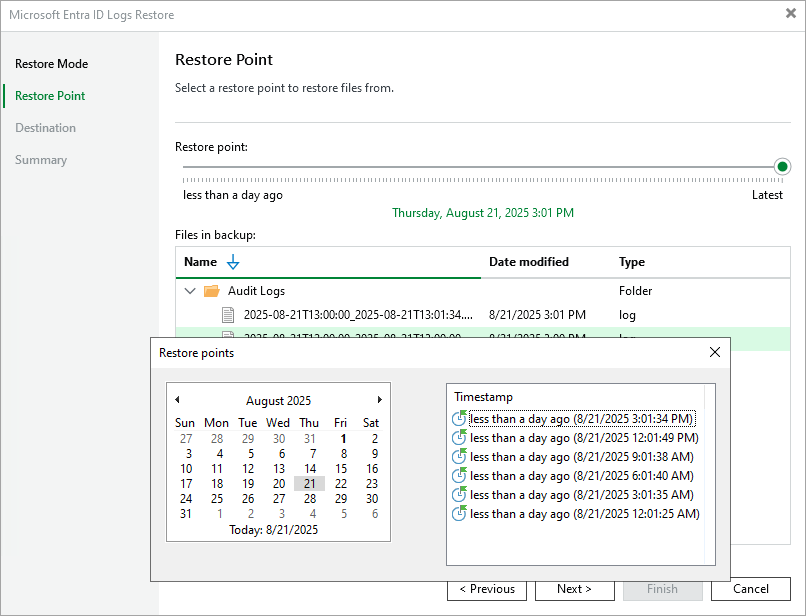Click the log file icon dated 3:01 PM
The image size is (806, 616).
click(x=230, y=315)
